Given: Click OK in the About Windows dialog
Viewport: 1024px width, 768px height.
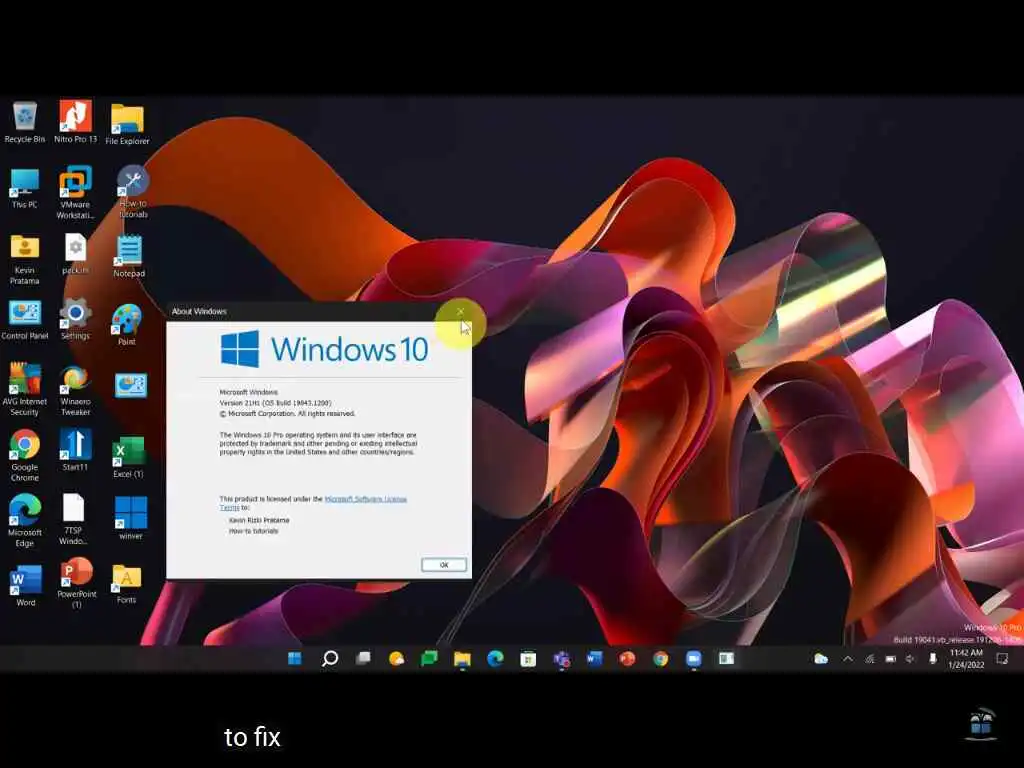Looking at the screenshot, I should (444, 565).
